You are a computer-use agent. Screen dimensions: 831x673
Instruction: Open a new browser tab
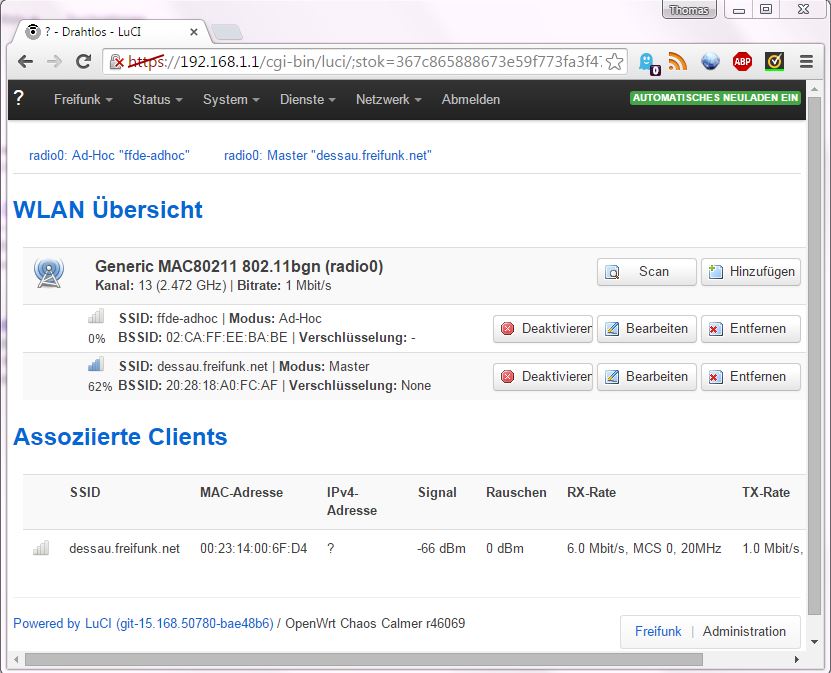227,32
